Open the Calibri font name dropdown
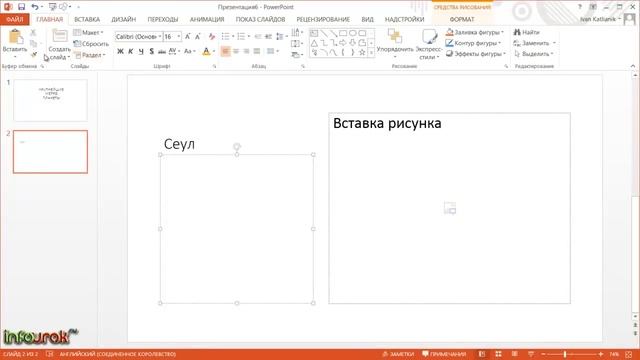This screenshot has width=640, height=360. pos(160,37)
